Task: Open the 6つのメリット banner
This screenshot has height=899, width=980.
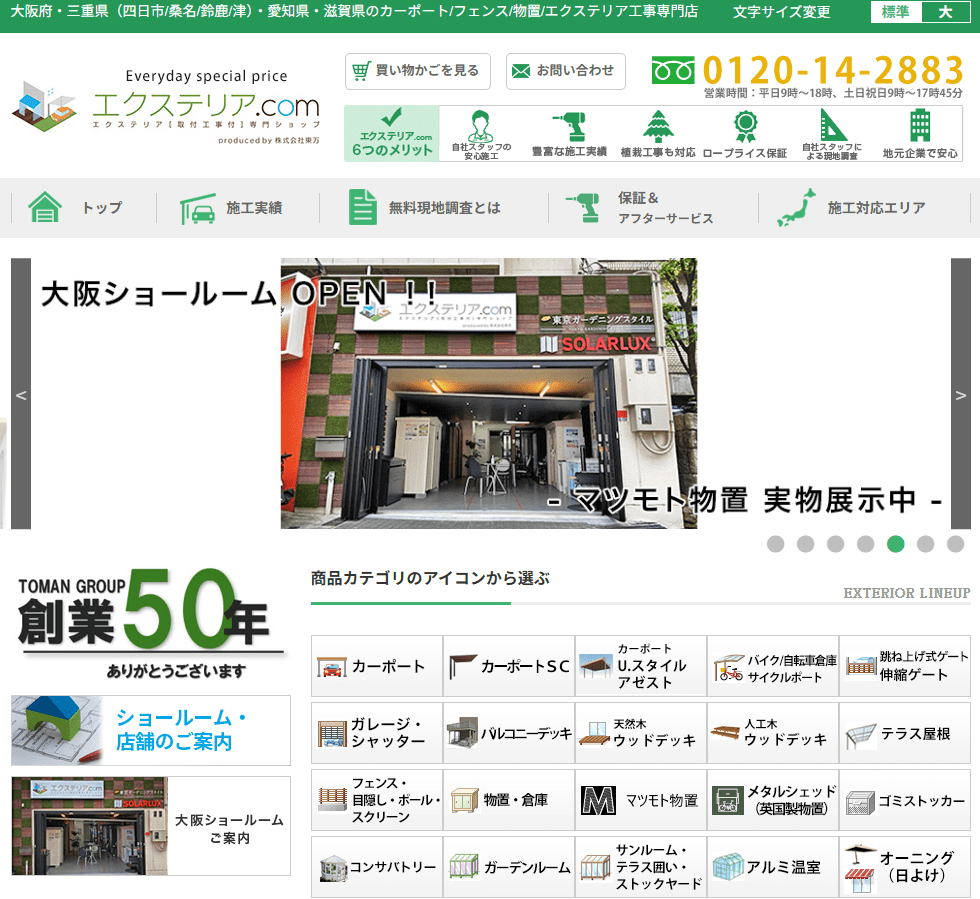Action: point(392,133)
